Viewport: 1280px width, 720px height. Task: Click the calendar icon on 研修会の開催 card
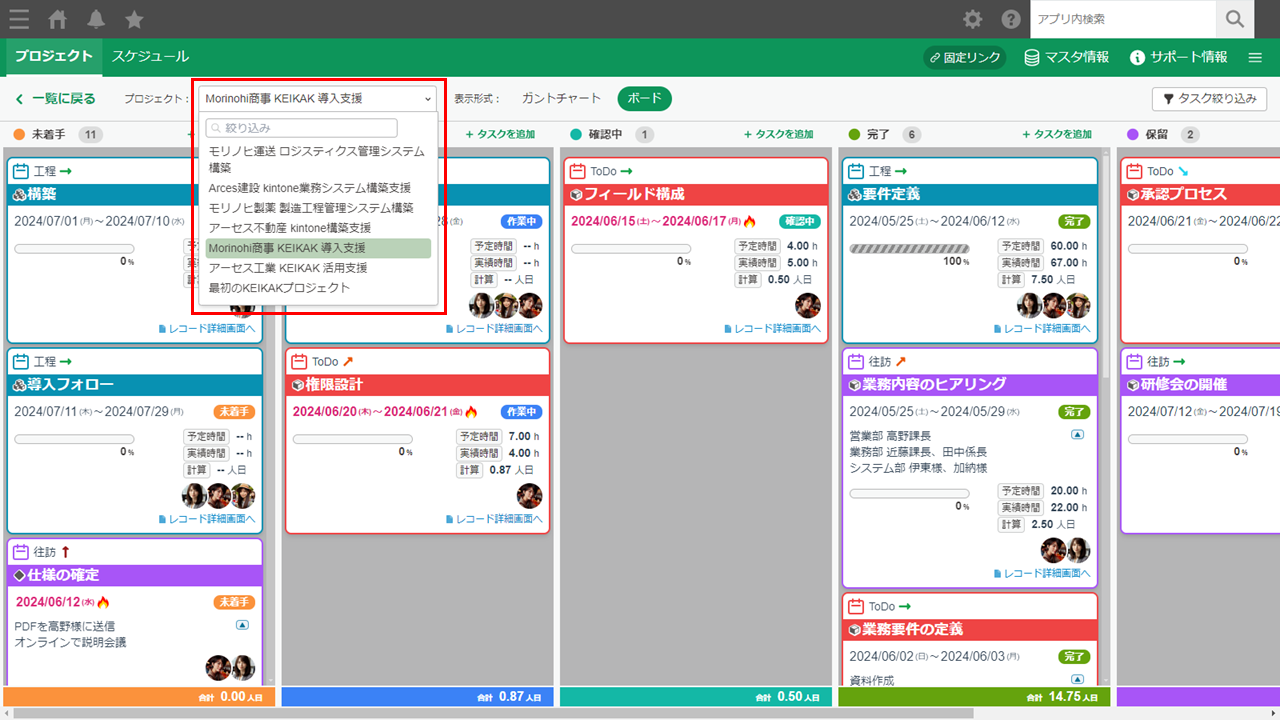1133,361
